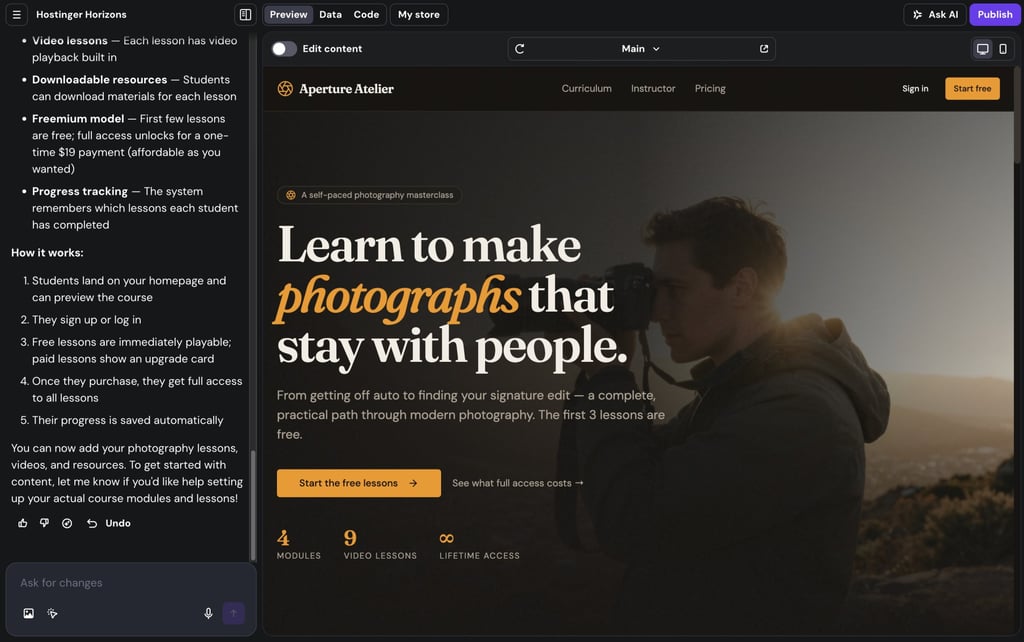Screen dimensions: 1024x642
Task: Click the refresh preview icon
Action: pos(520,49)
